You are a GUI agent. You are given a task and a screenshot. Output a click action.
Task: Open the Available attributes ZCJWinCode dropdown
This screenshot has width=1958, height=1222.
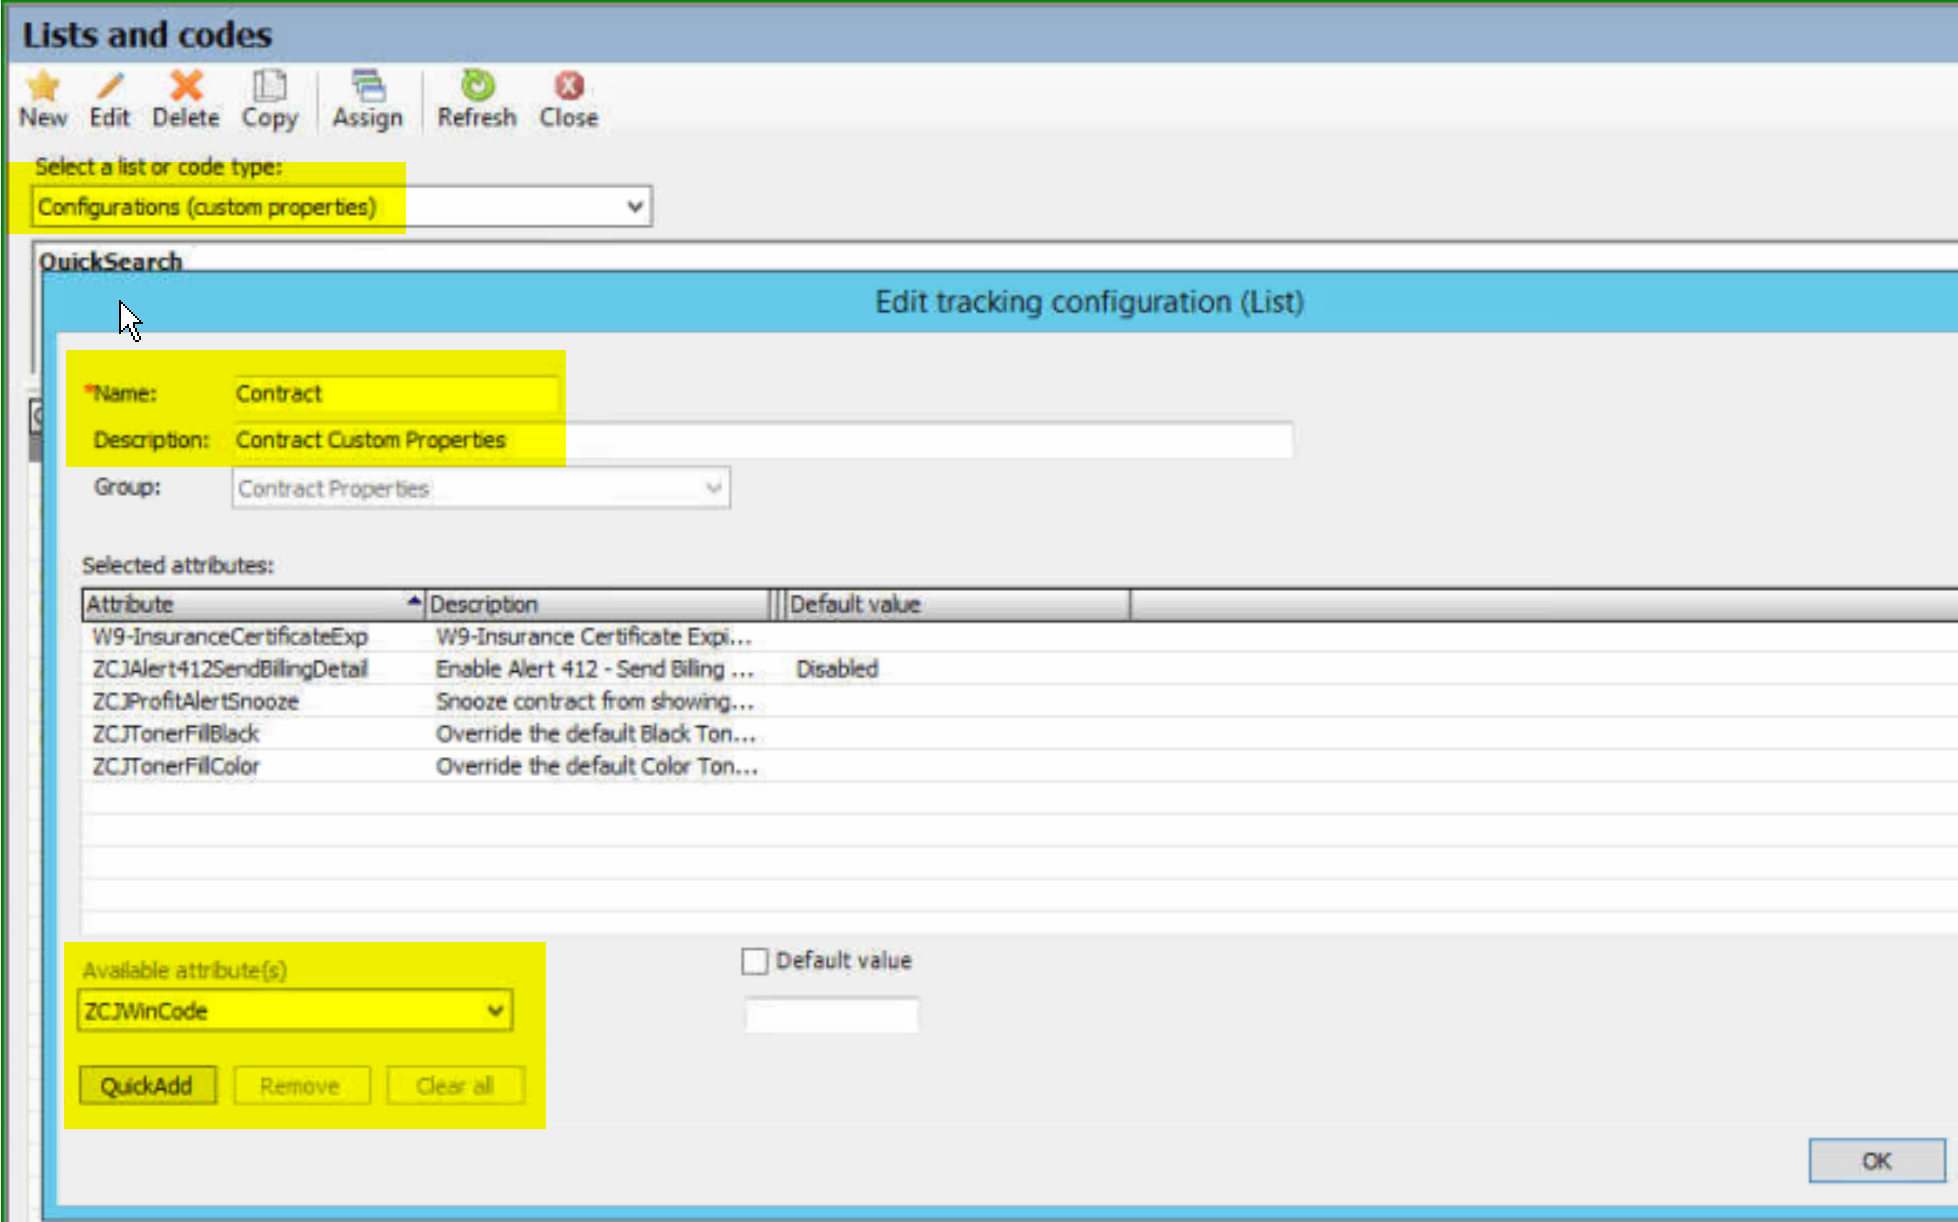pos(295,1011)
